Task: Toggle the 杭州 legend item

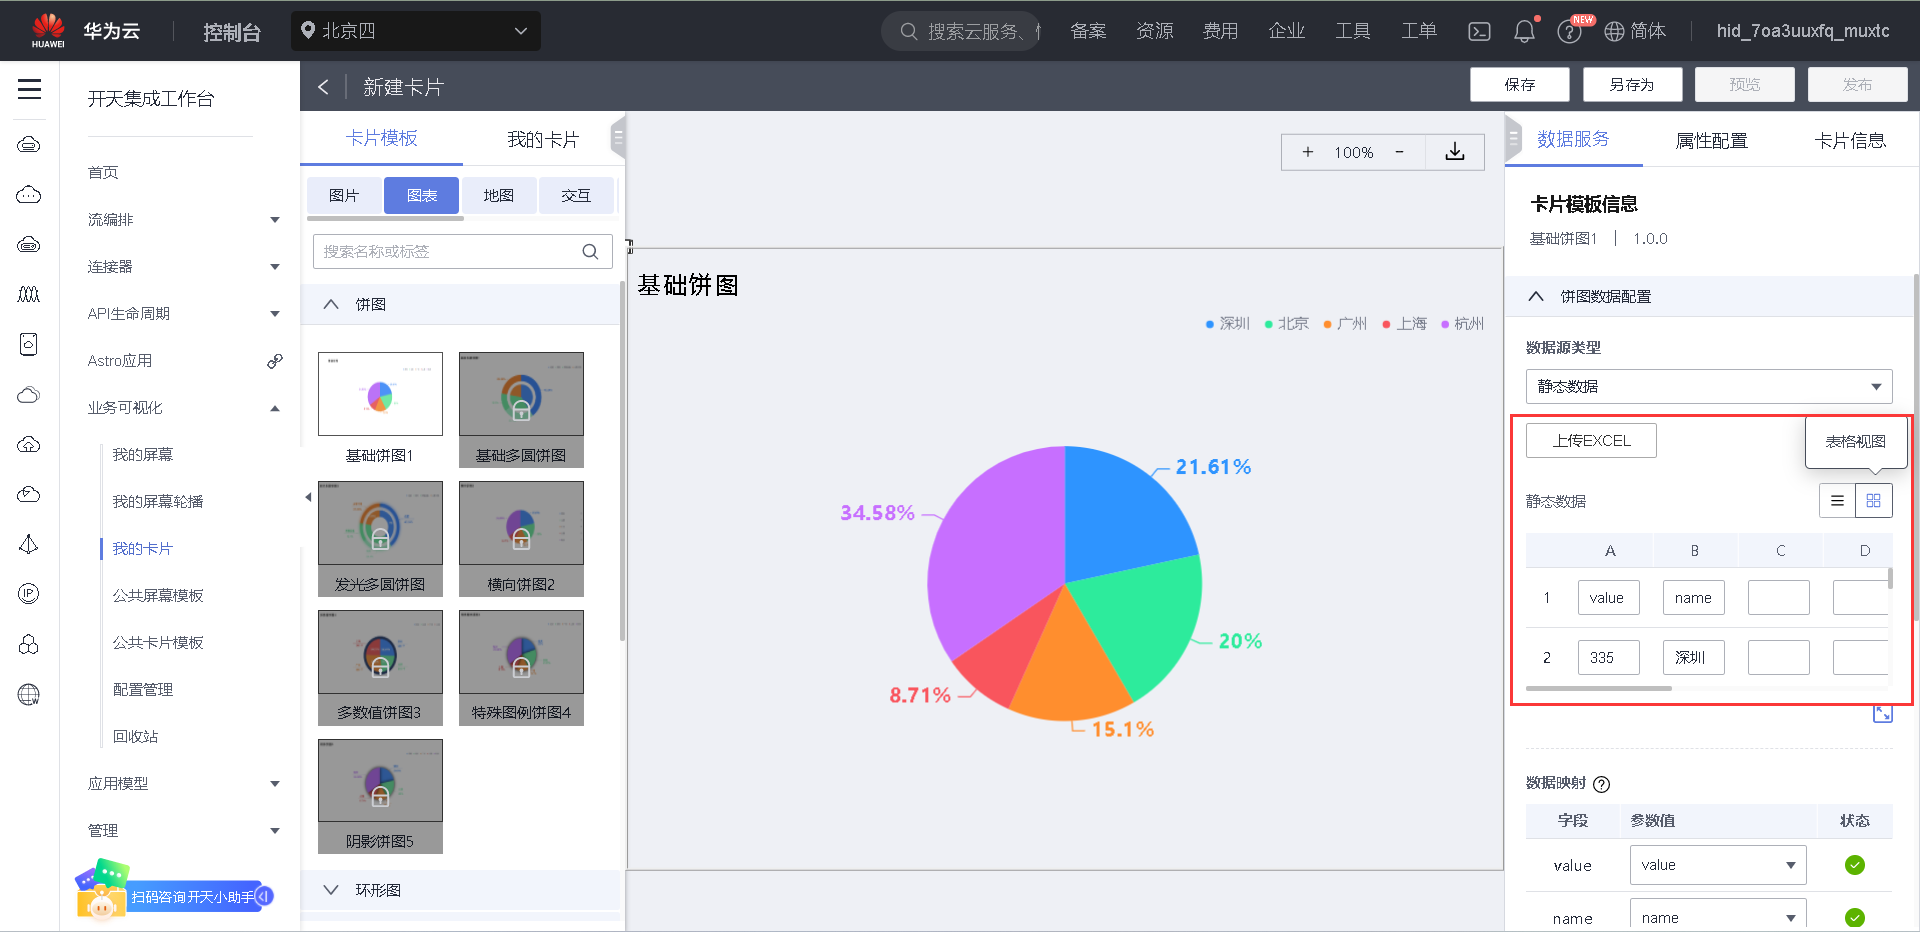Action: (1462, 324)
